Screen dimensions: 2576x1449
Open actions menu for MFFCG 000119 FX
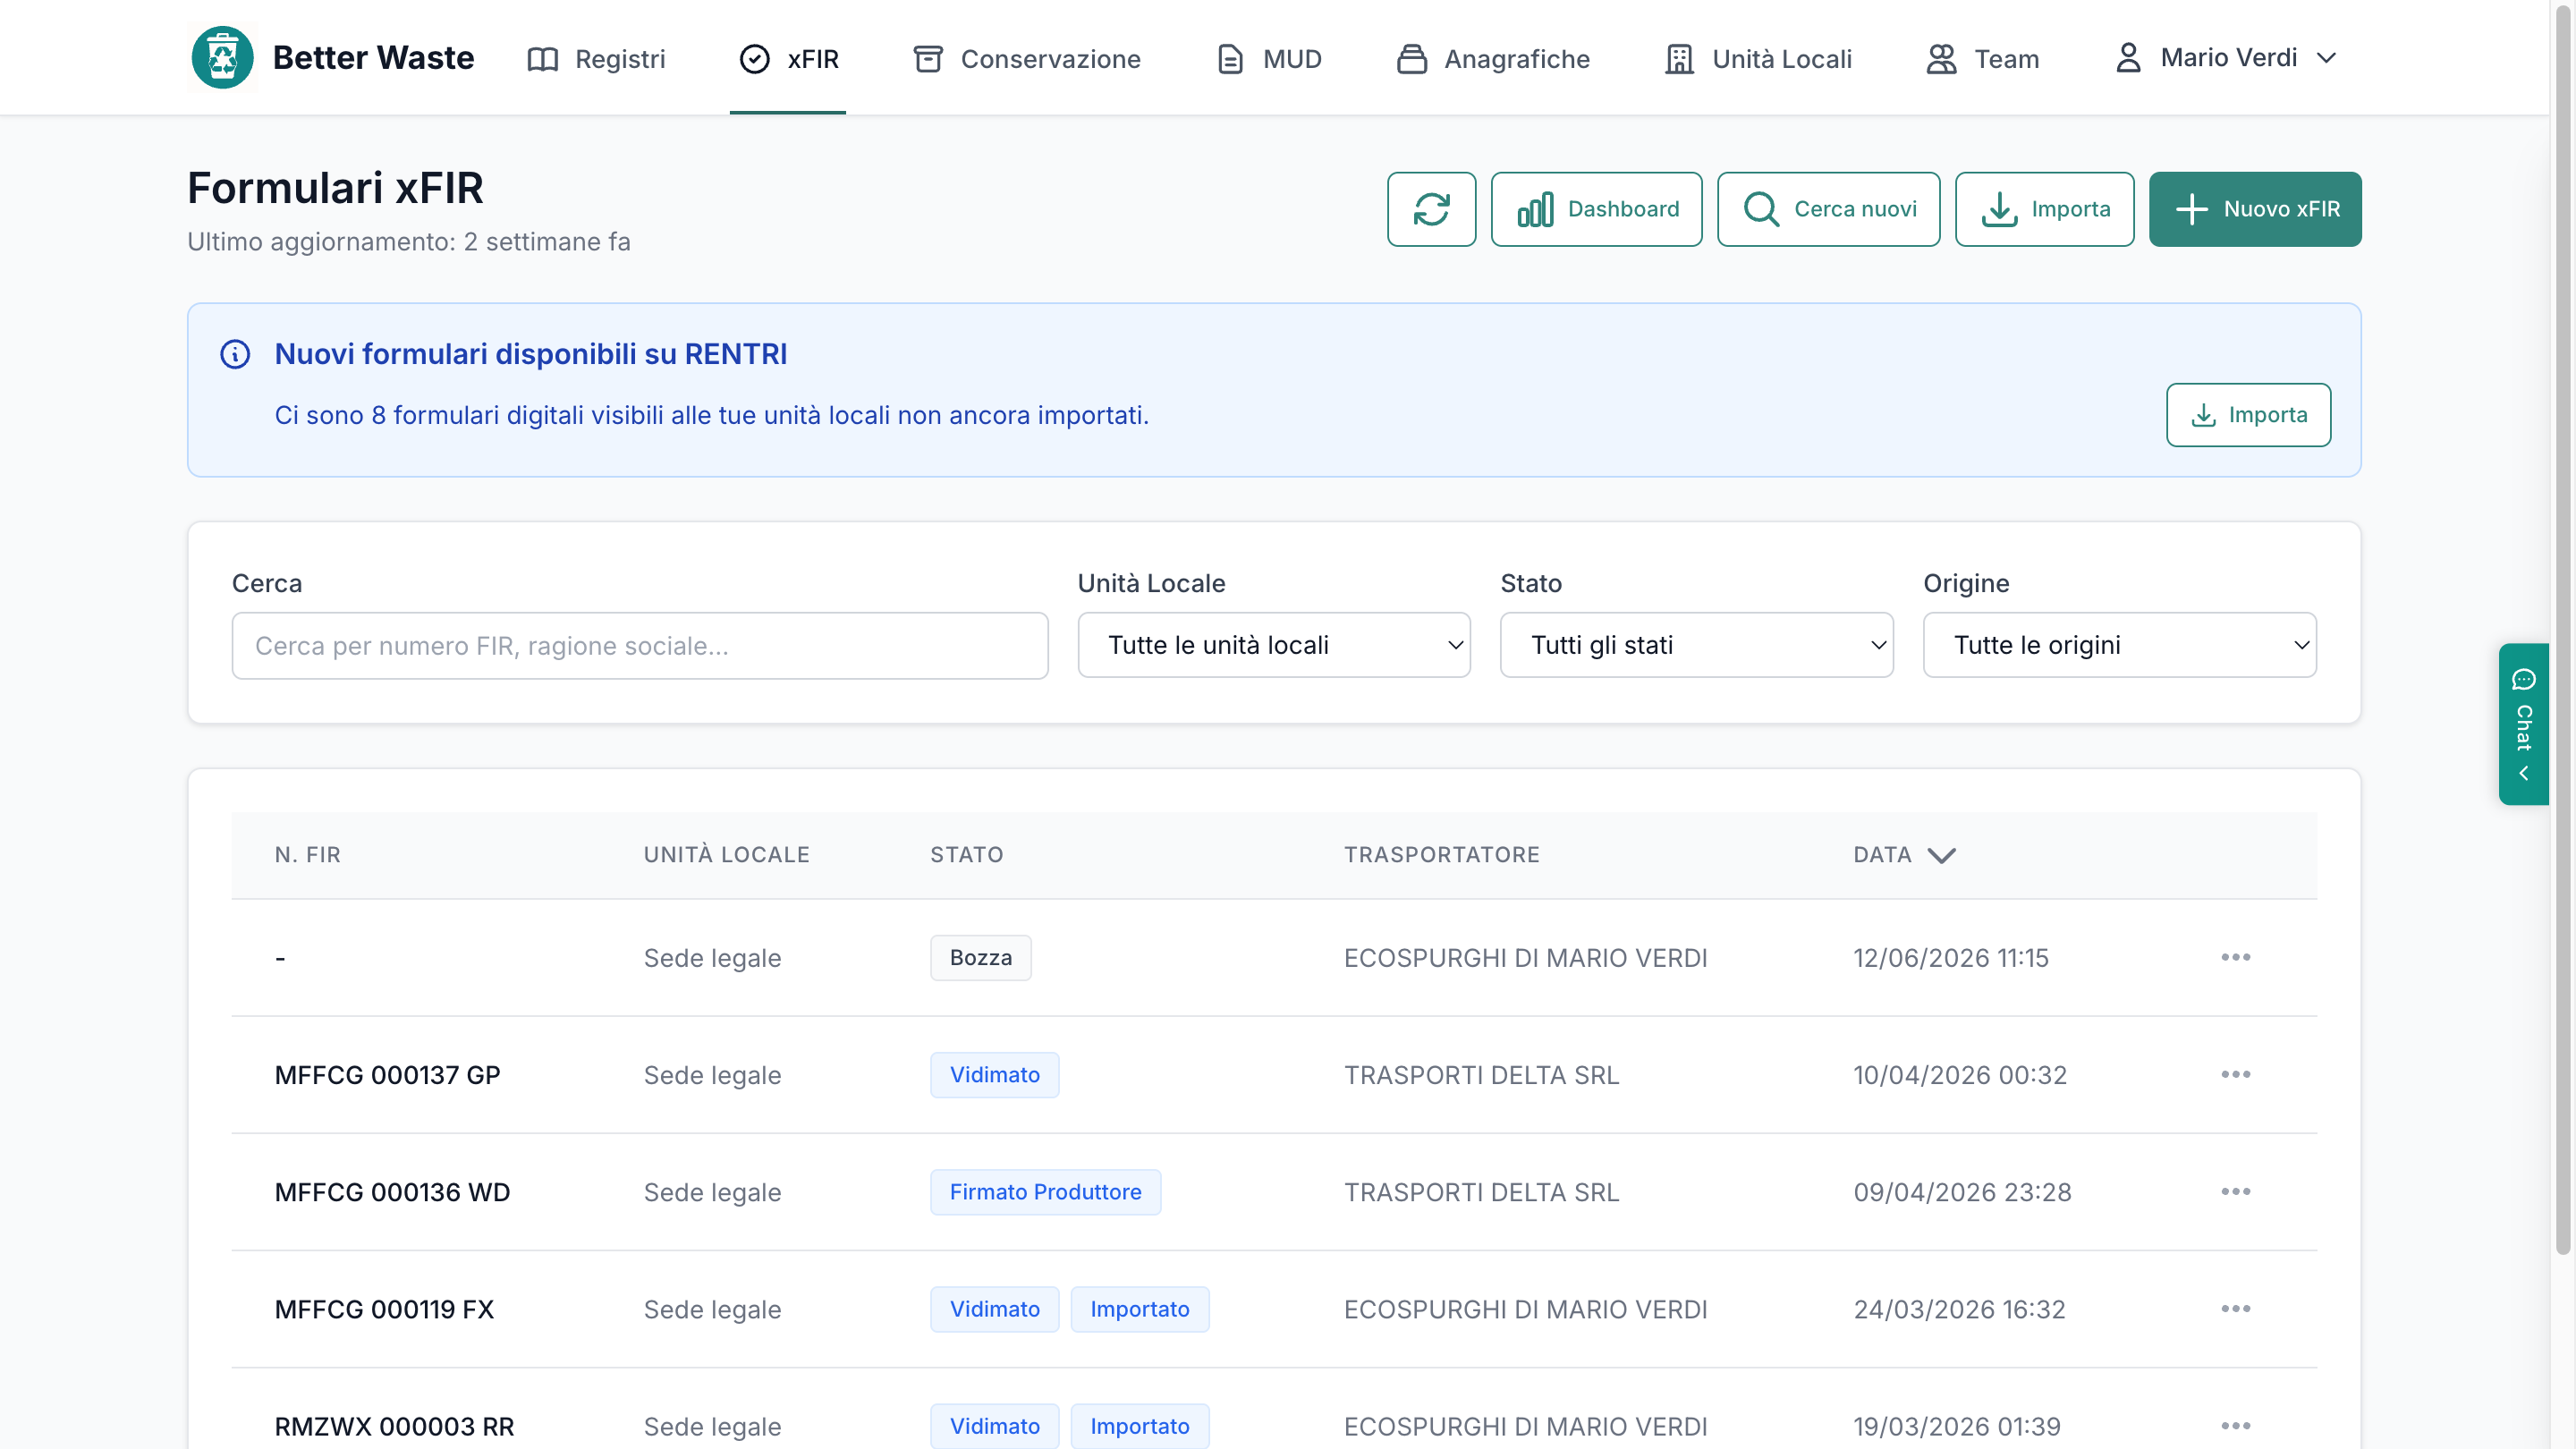pos(2235,1308)
